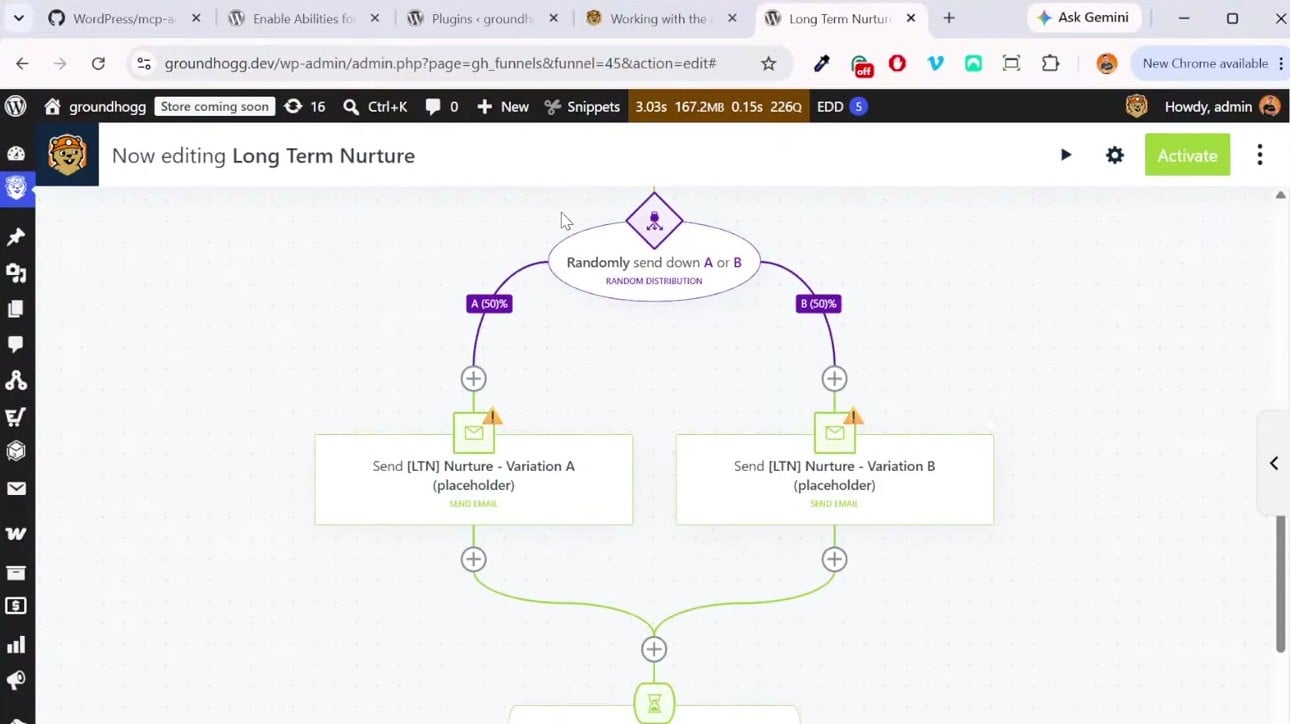Switch to the Working with the tab

662,18
